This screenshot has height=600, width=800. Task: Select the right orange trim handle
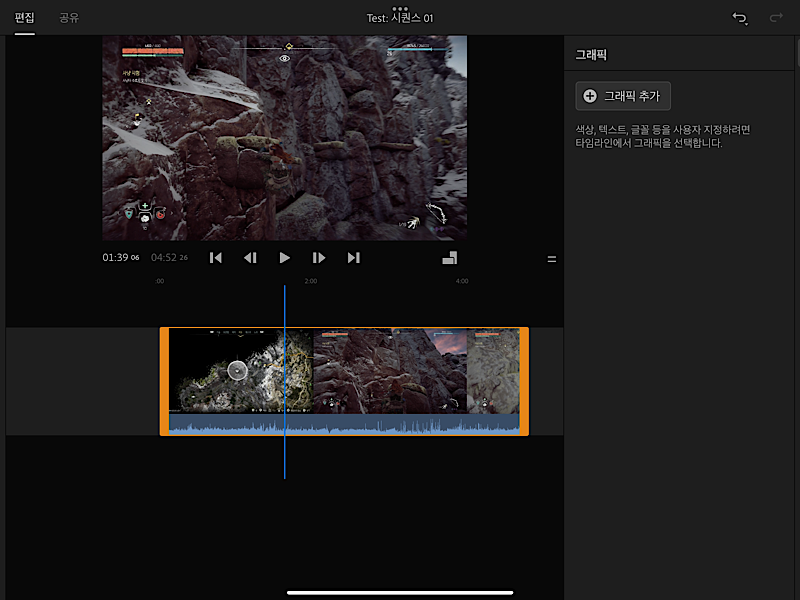click(x=524, y=381)
